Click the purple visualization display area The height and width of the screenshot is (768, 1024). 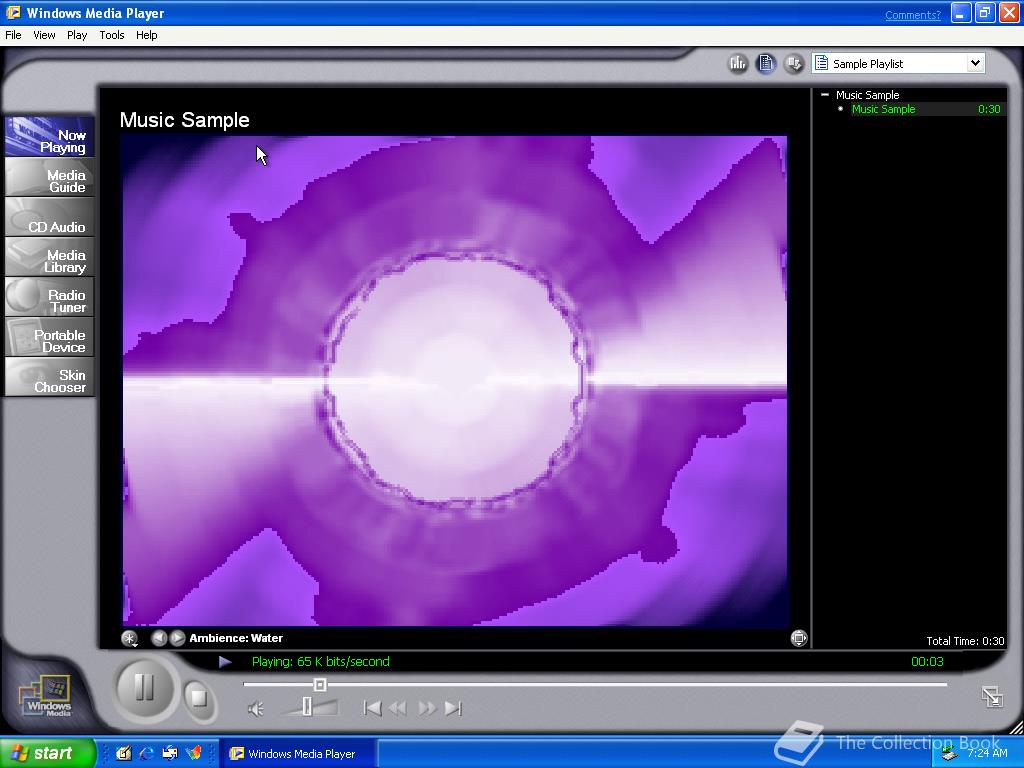click(455, 381)
